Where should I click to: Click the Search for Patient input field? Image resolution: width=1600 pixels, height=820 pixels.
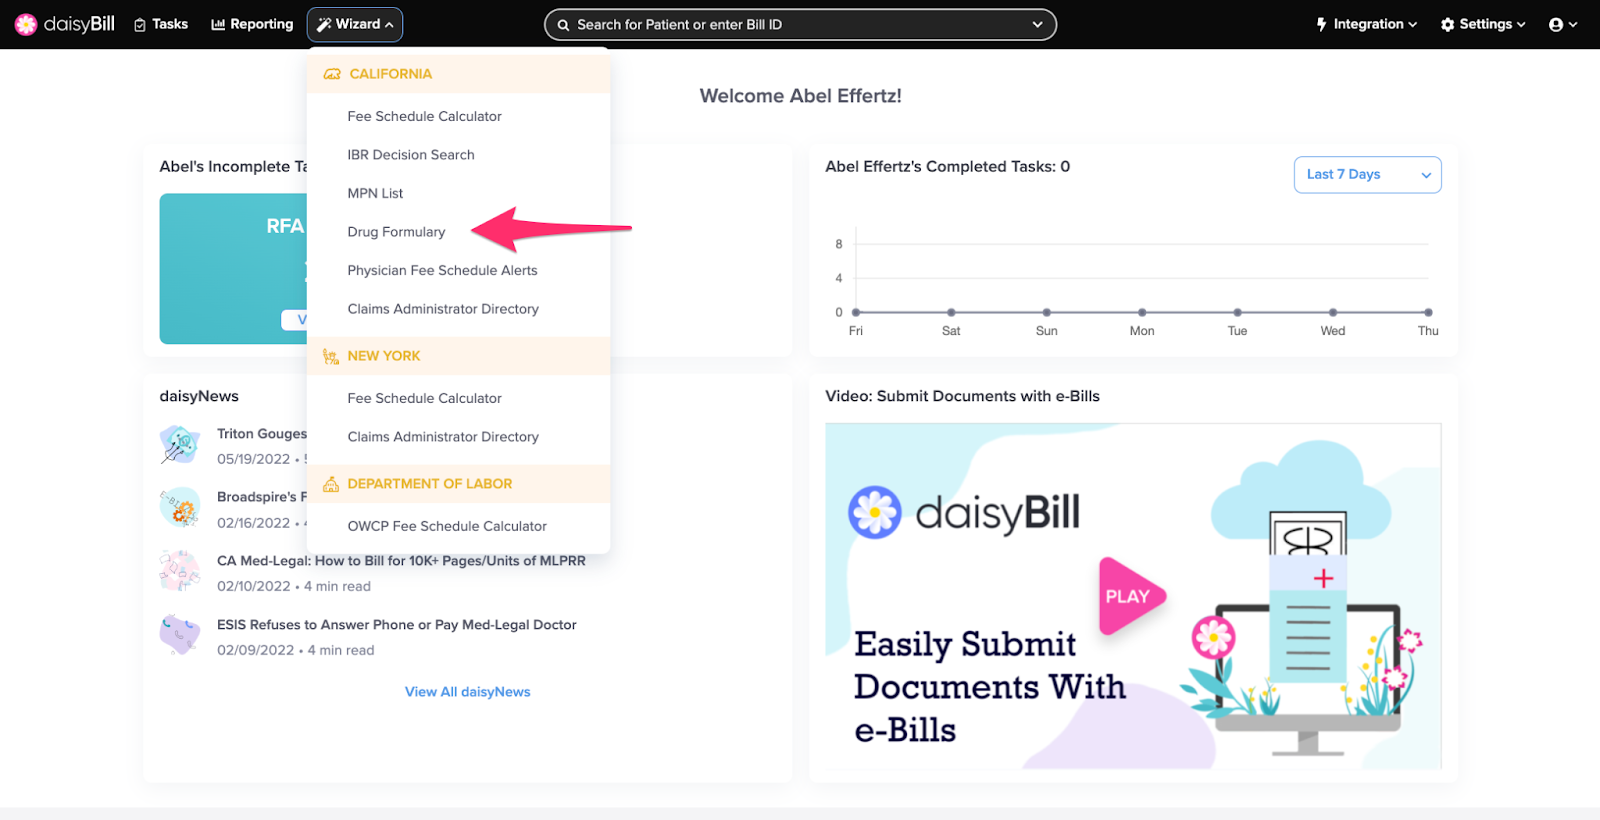(800, 25)
